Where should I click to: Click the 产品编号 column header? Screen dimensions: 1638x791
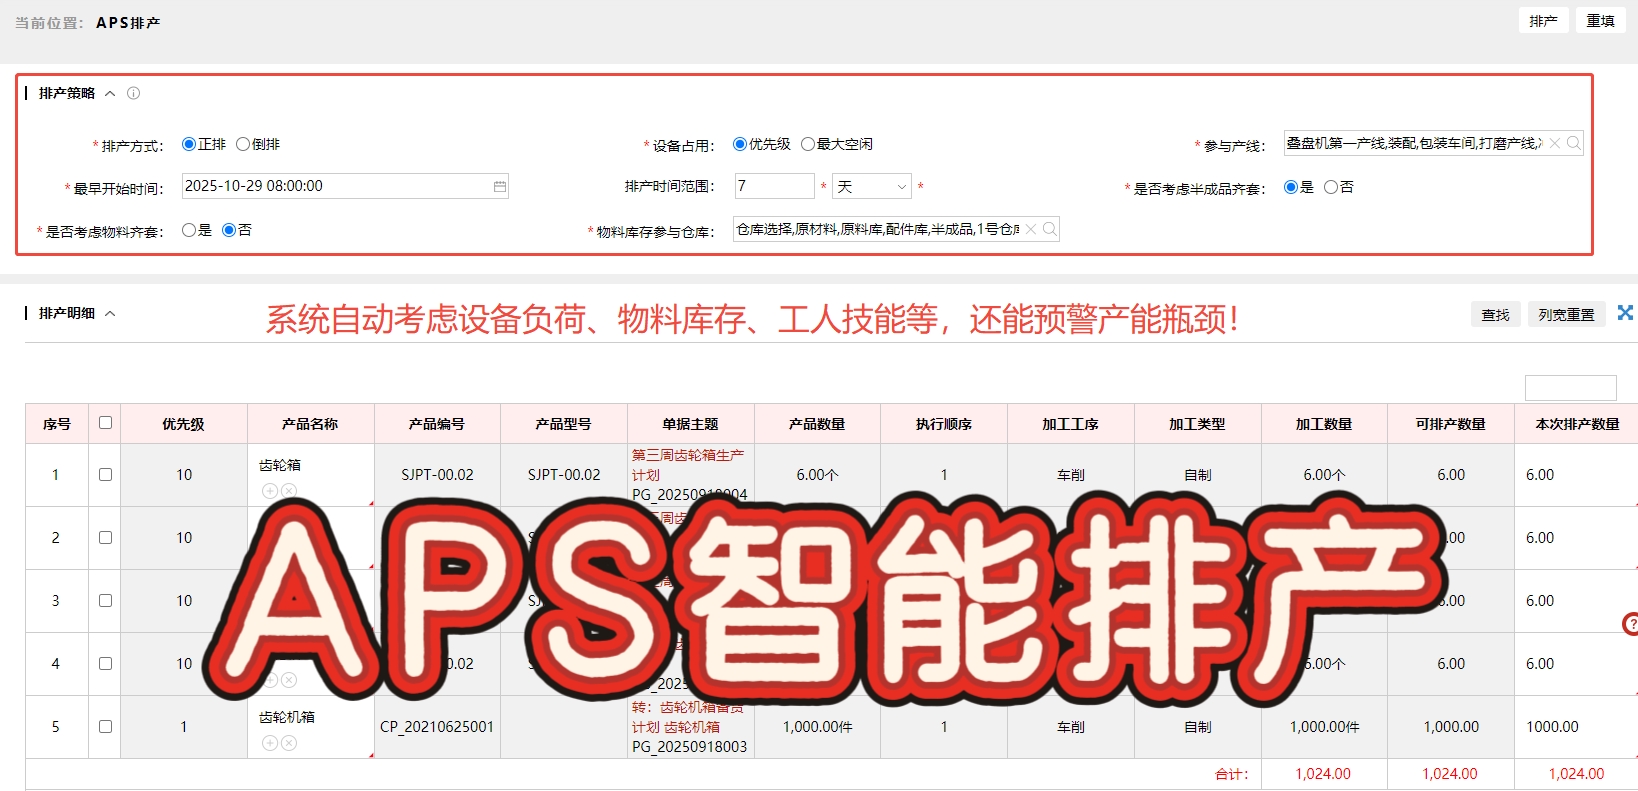pos(437,424)
